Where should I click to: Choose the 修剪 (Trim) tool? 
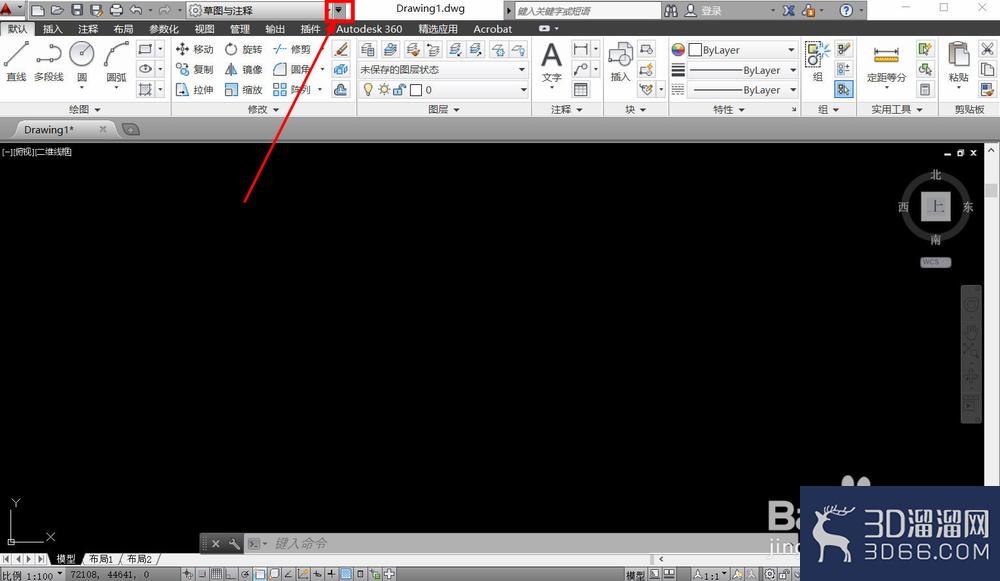coord(292,49)
